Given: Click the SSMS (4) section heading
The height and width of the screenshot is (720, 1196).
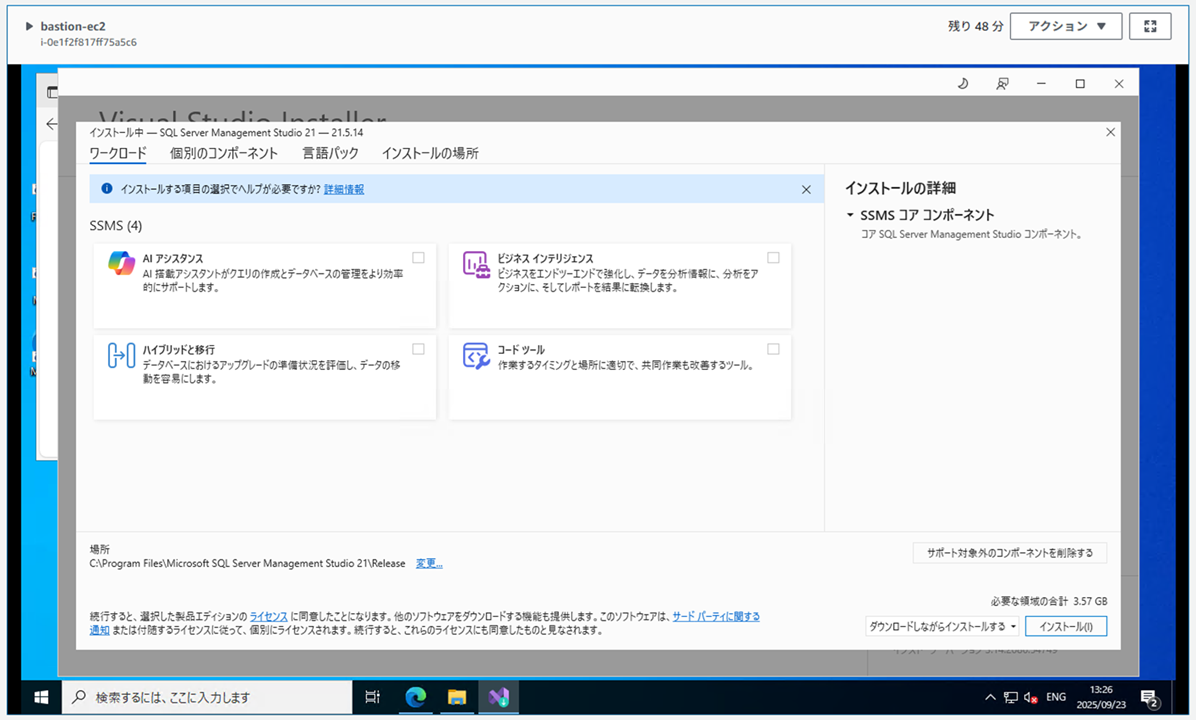Looking at the screenshot, I should click(115, 226).
